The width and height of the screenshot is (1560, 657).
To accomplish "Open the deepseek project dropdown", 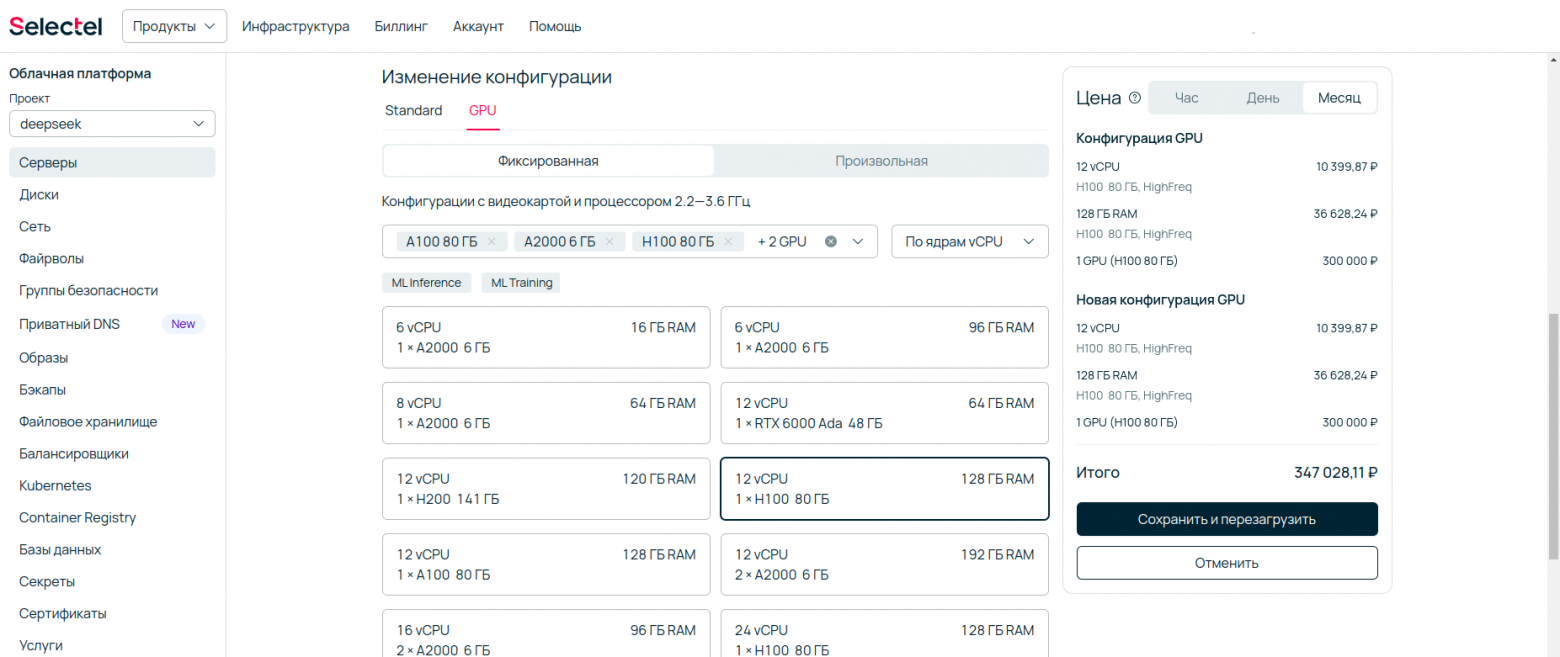I will coord(112,123).
